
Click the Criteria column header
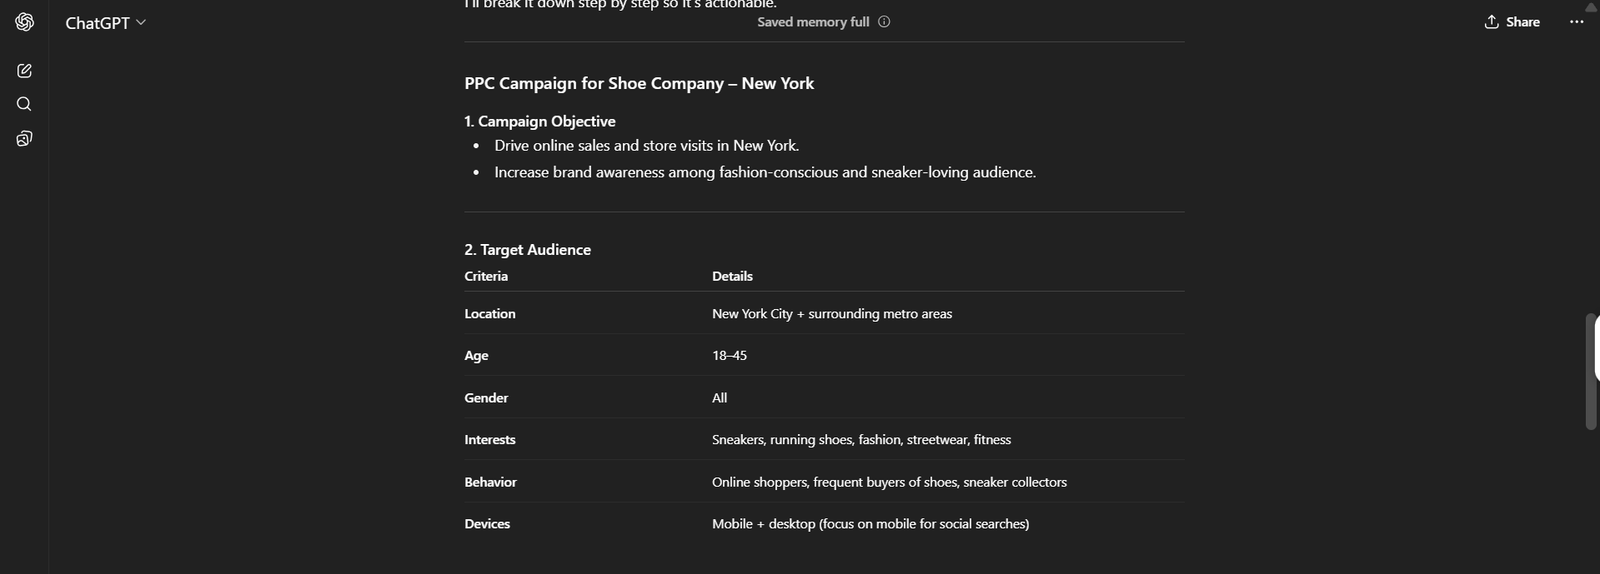pos(486,277)
